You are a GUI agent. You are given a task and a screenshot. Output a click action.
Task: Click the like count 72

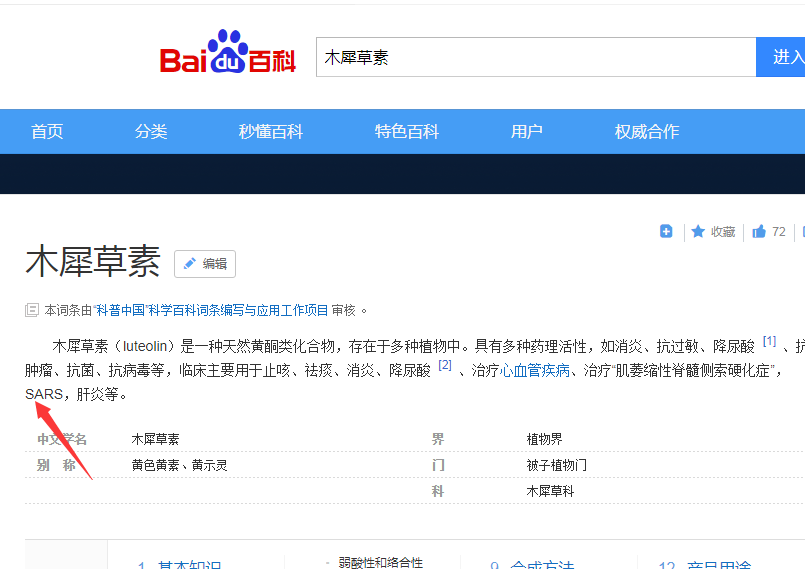pos(779,232)
